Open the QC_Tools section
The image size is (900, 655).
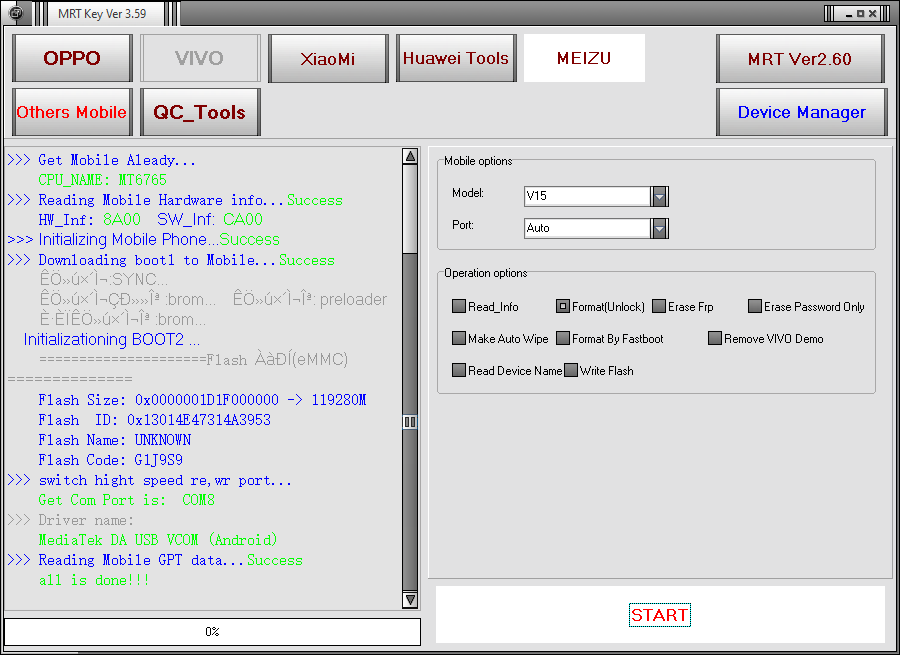[200, 112]
